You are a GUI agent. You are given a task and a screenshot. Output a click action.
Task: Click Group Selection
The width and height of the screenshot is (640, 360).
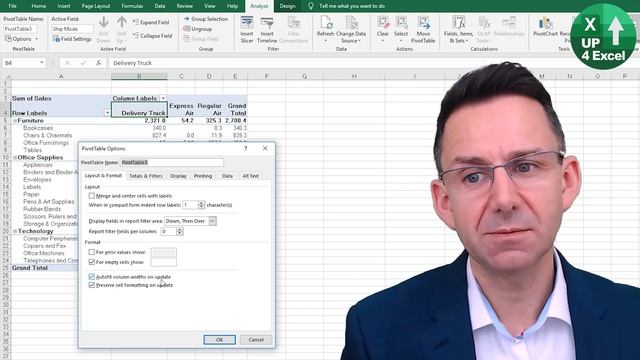[x=206, y=19]
